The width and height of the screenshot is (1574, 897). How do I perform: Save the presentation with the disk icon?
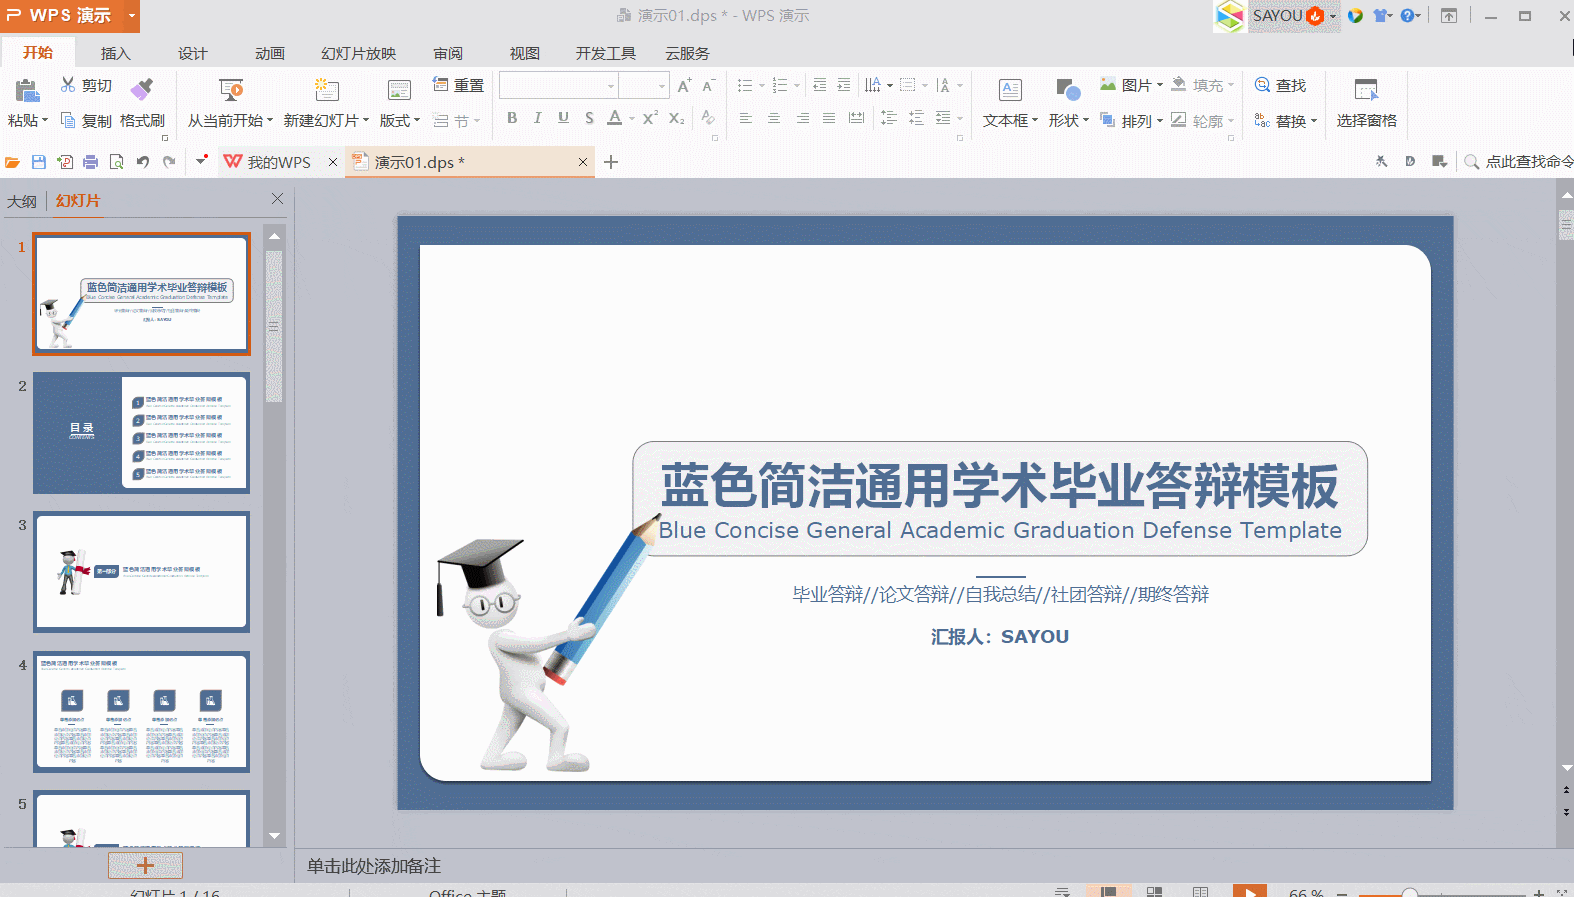pos(39,162)
